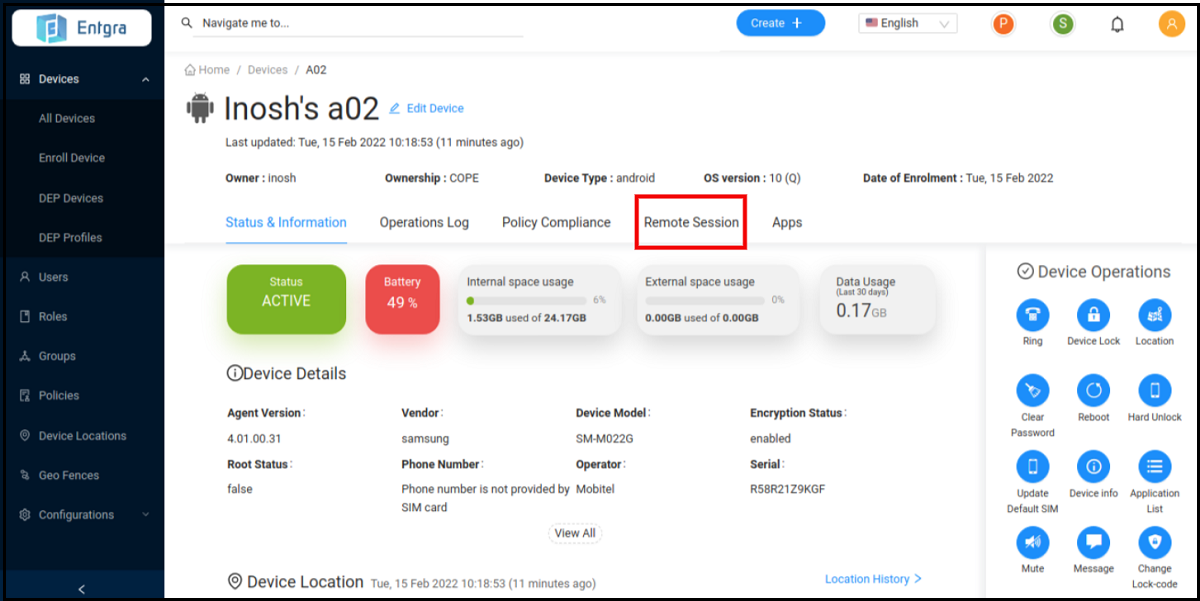Open the Location operation icon

point(1154,315)
